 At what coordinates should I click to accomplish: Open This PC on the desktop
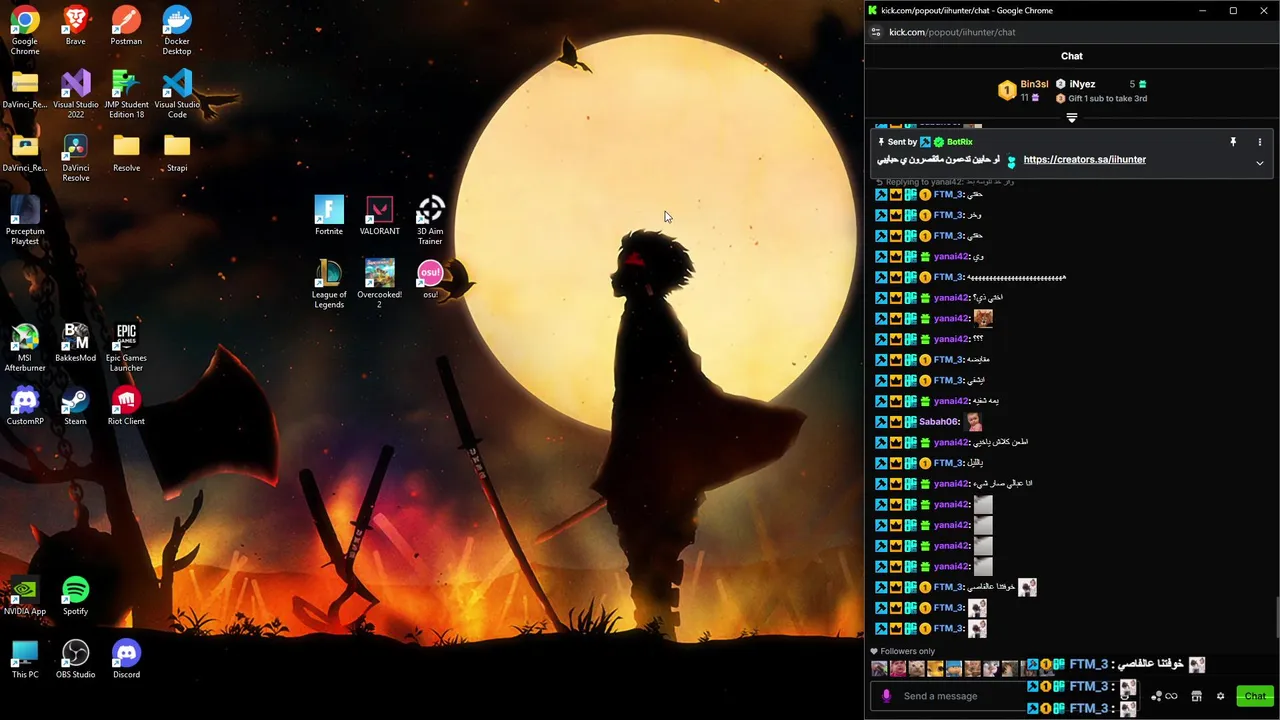(25, 659)
